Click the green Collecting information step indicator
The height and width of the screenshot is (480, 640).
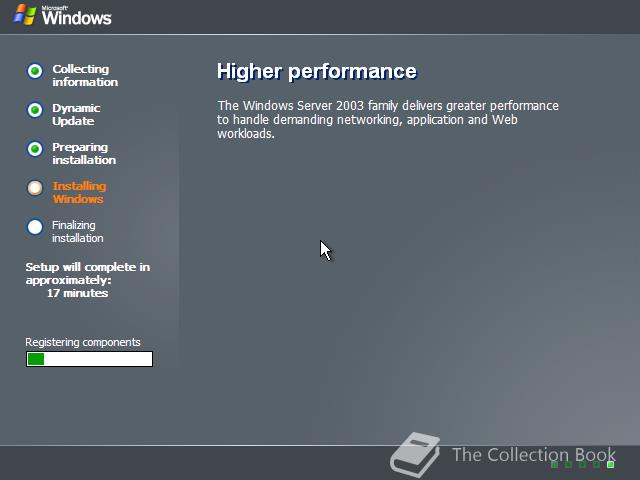(35, 71)
